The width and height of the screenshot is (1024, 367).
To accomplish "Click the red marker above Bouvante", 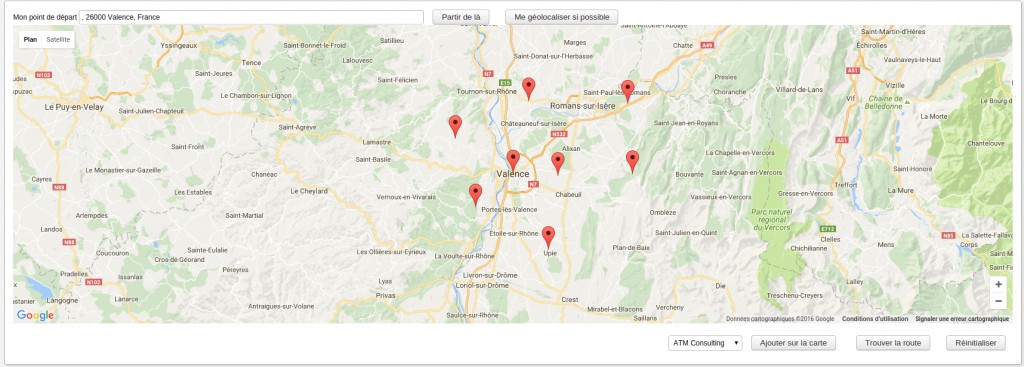I will click(x=632, y=161).
